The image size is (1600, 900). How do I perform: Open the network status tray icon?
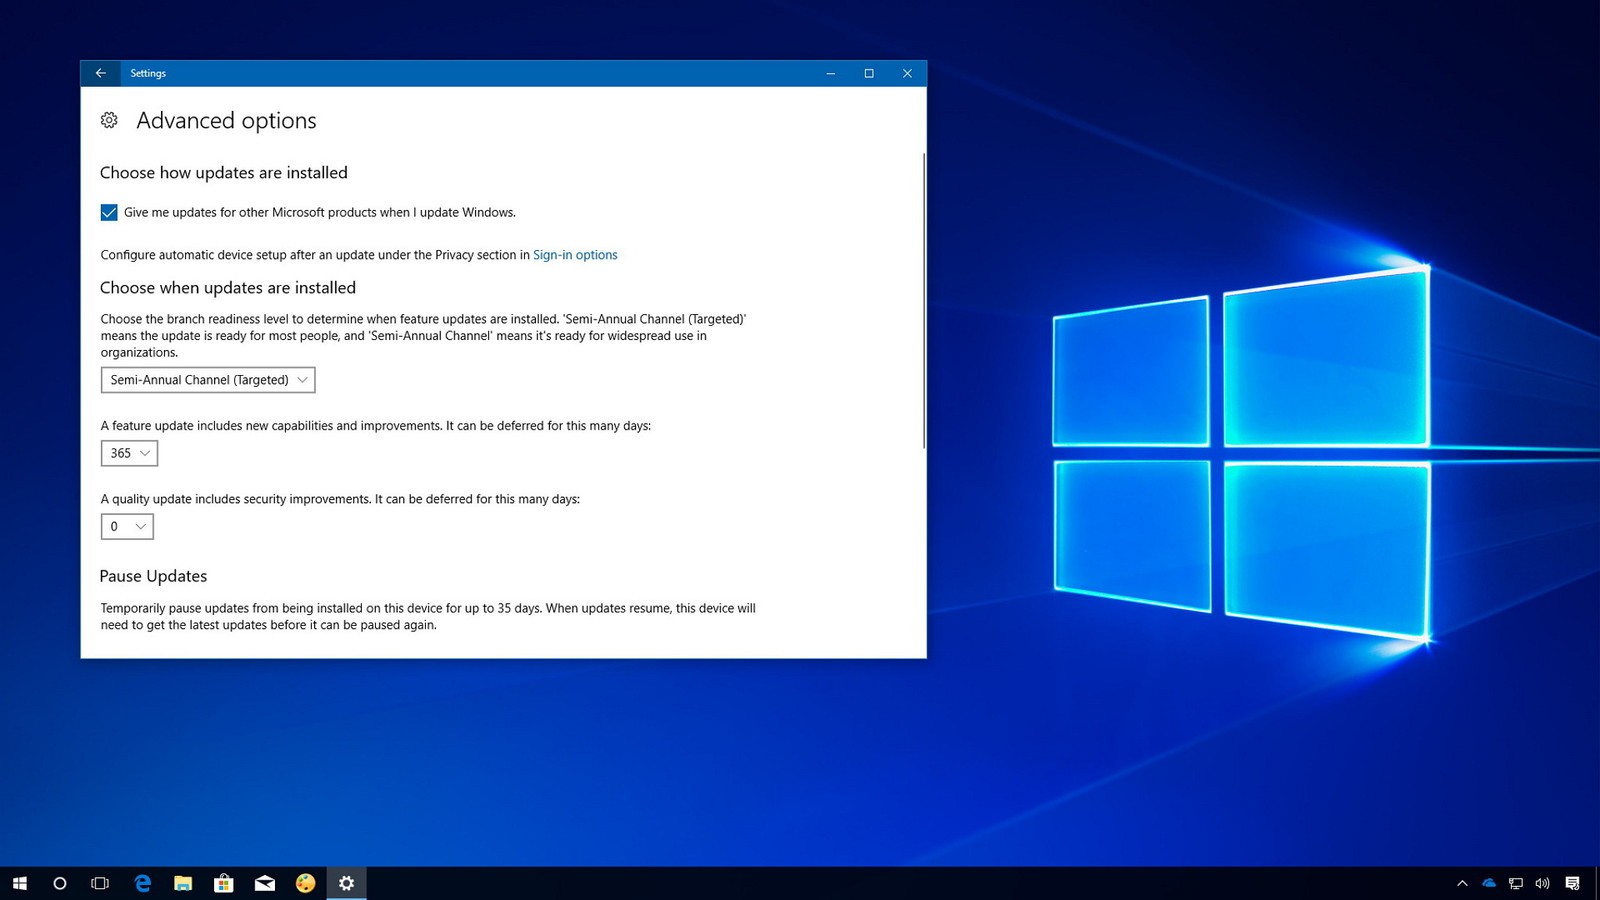(1514, 883)
